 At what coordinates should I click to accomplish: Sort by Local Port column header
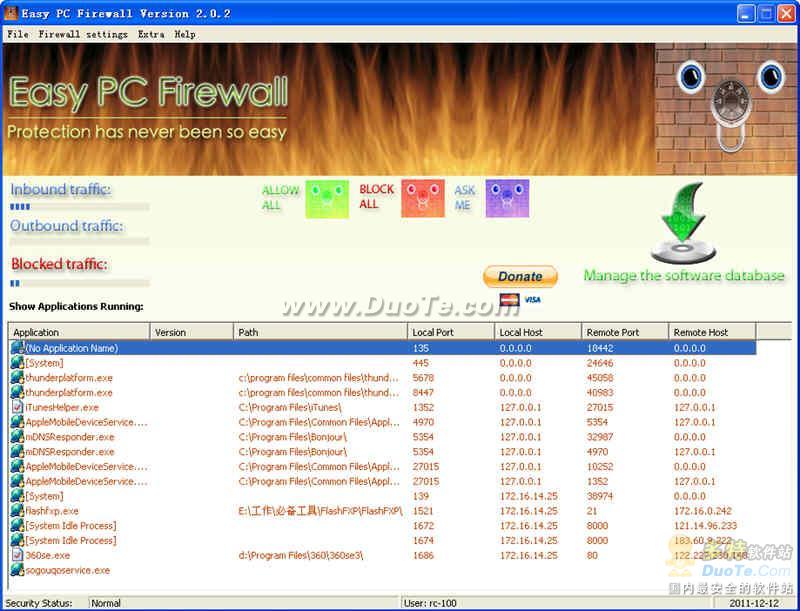point(451,332)
